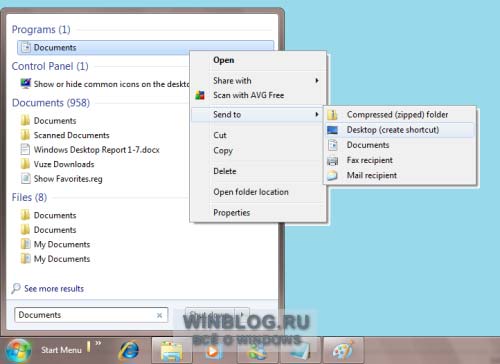The image size is (500, 364).
Task: Click the AVG icon in the context menu
Action: (200, 95)
